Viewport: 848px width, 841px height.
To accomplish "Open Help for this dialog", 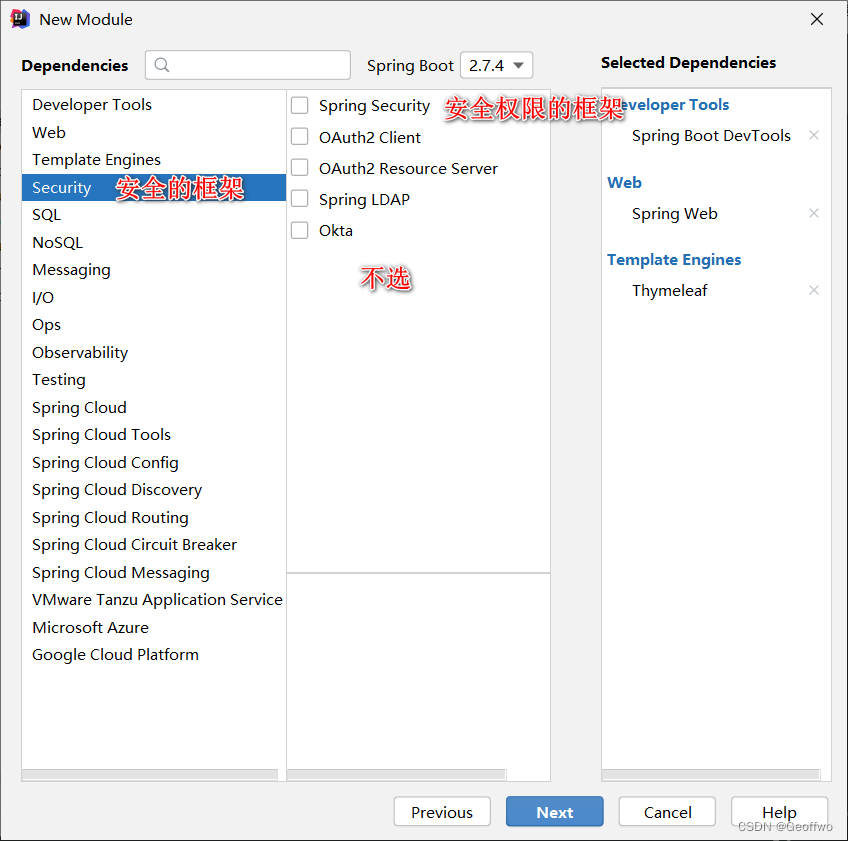I will 779,811.
